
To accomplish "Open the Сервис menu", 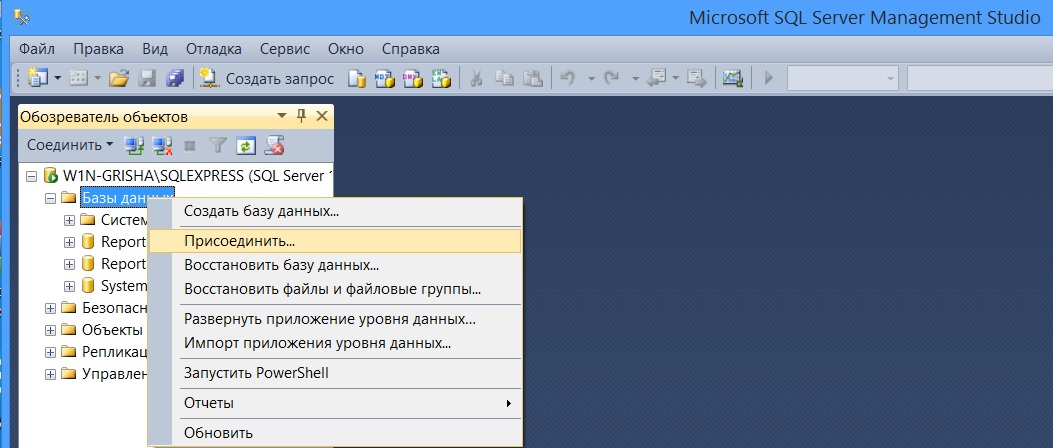I will tap(285, 49).
